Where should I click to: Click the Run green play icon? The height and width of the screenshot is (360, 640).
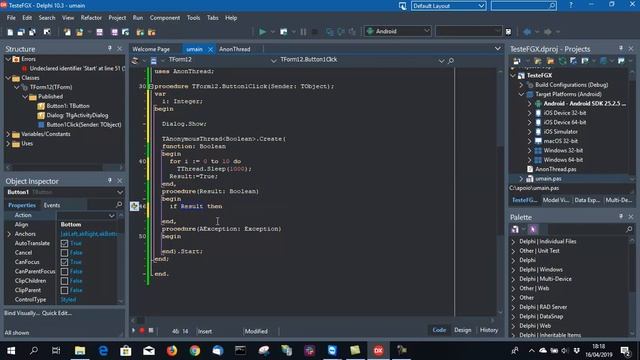click(x=262, y=31)
